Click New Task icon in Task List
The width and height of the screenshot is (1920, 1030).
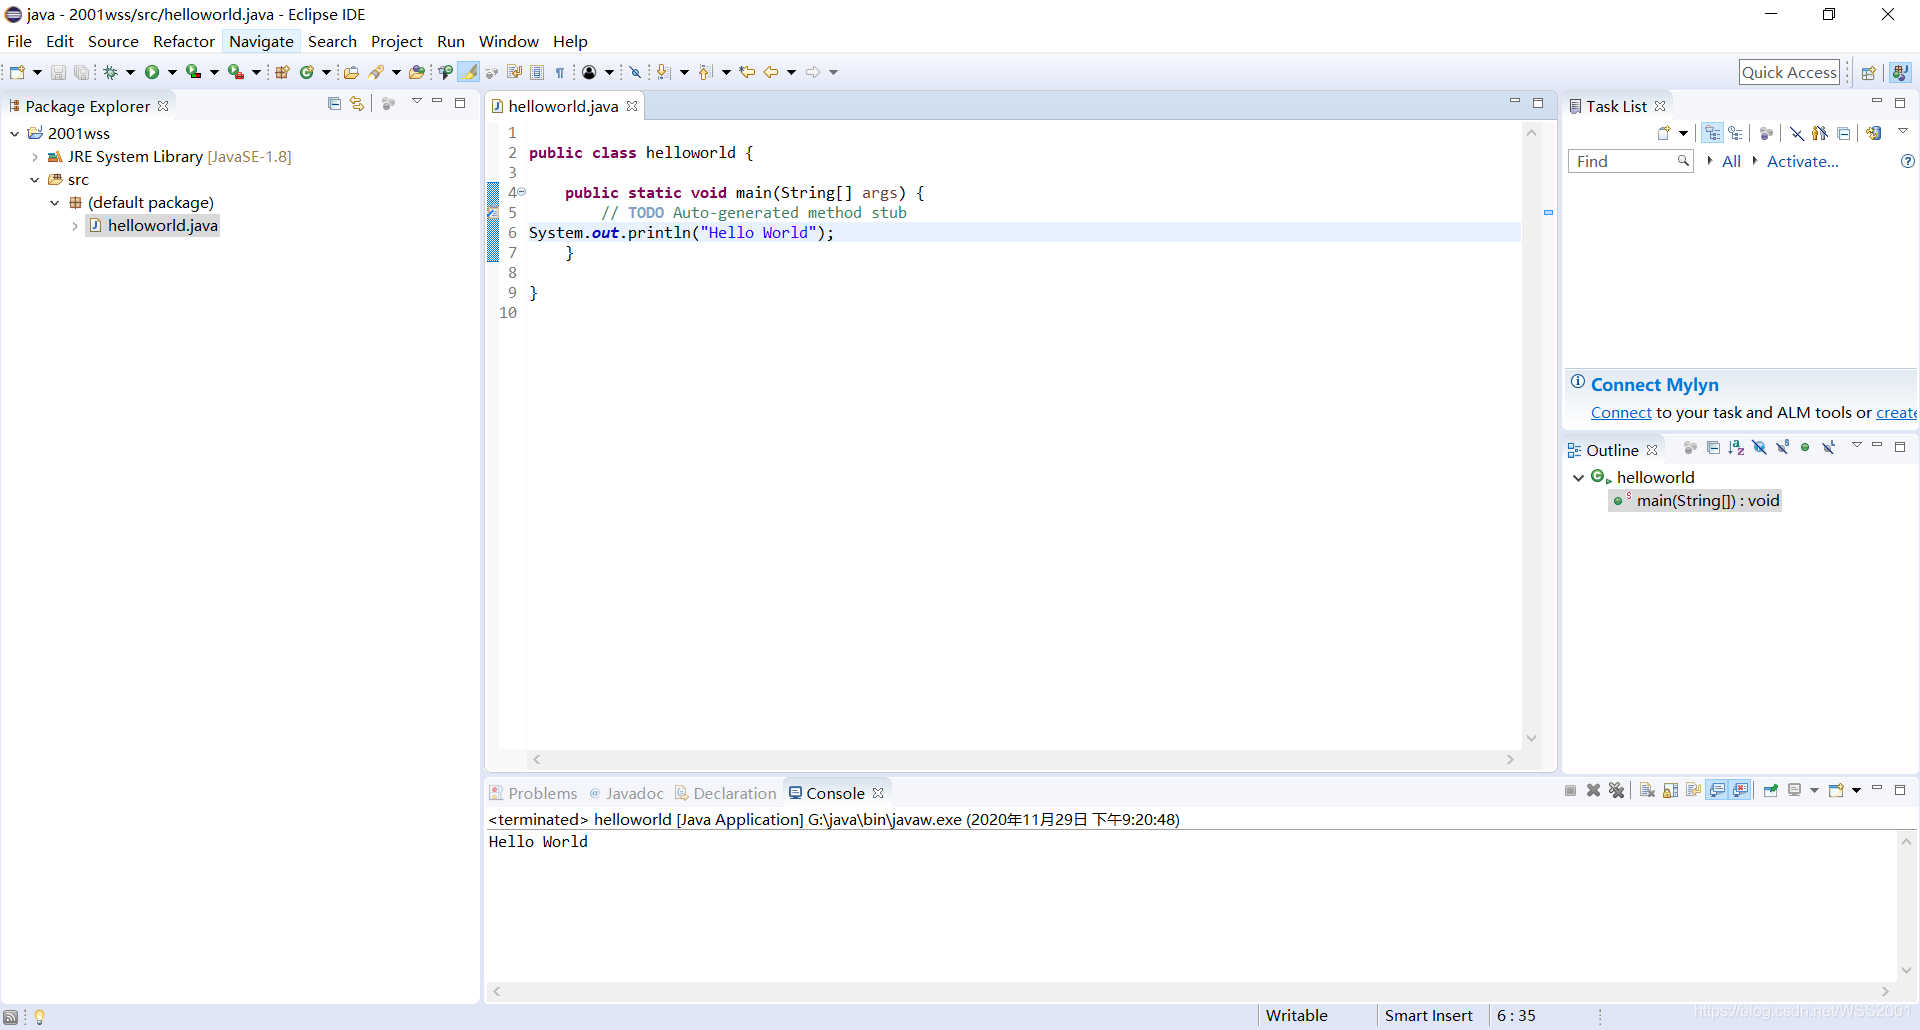(1664, 133)
